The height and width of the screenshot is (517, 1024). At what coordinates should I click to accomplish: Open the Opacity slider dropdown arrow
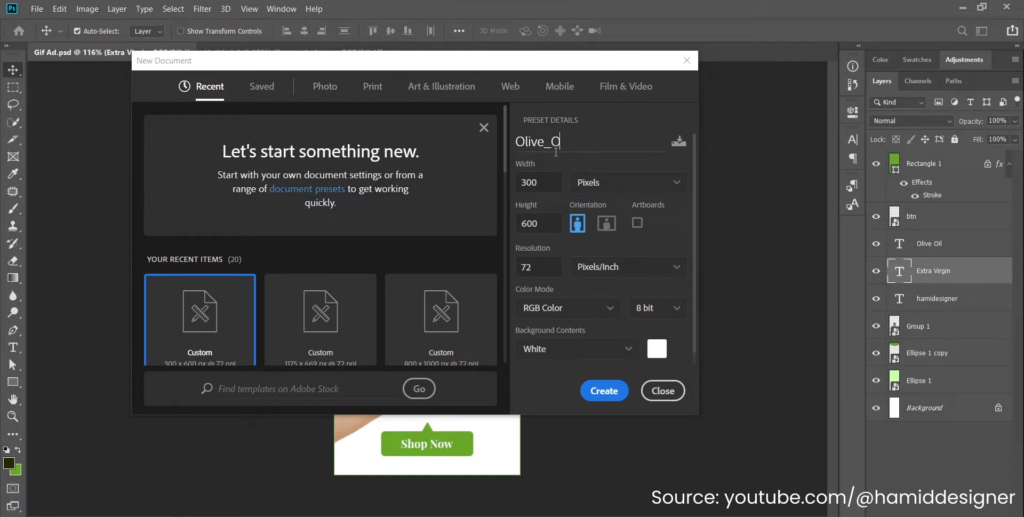[1014, 121]
